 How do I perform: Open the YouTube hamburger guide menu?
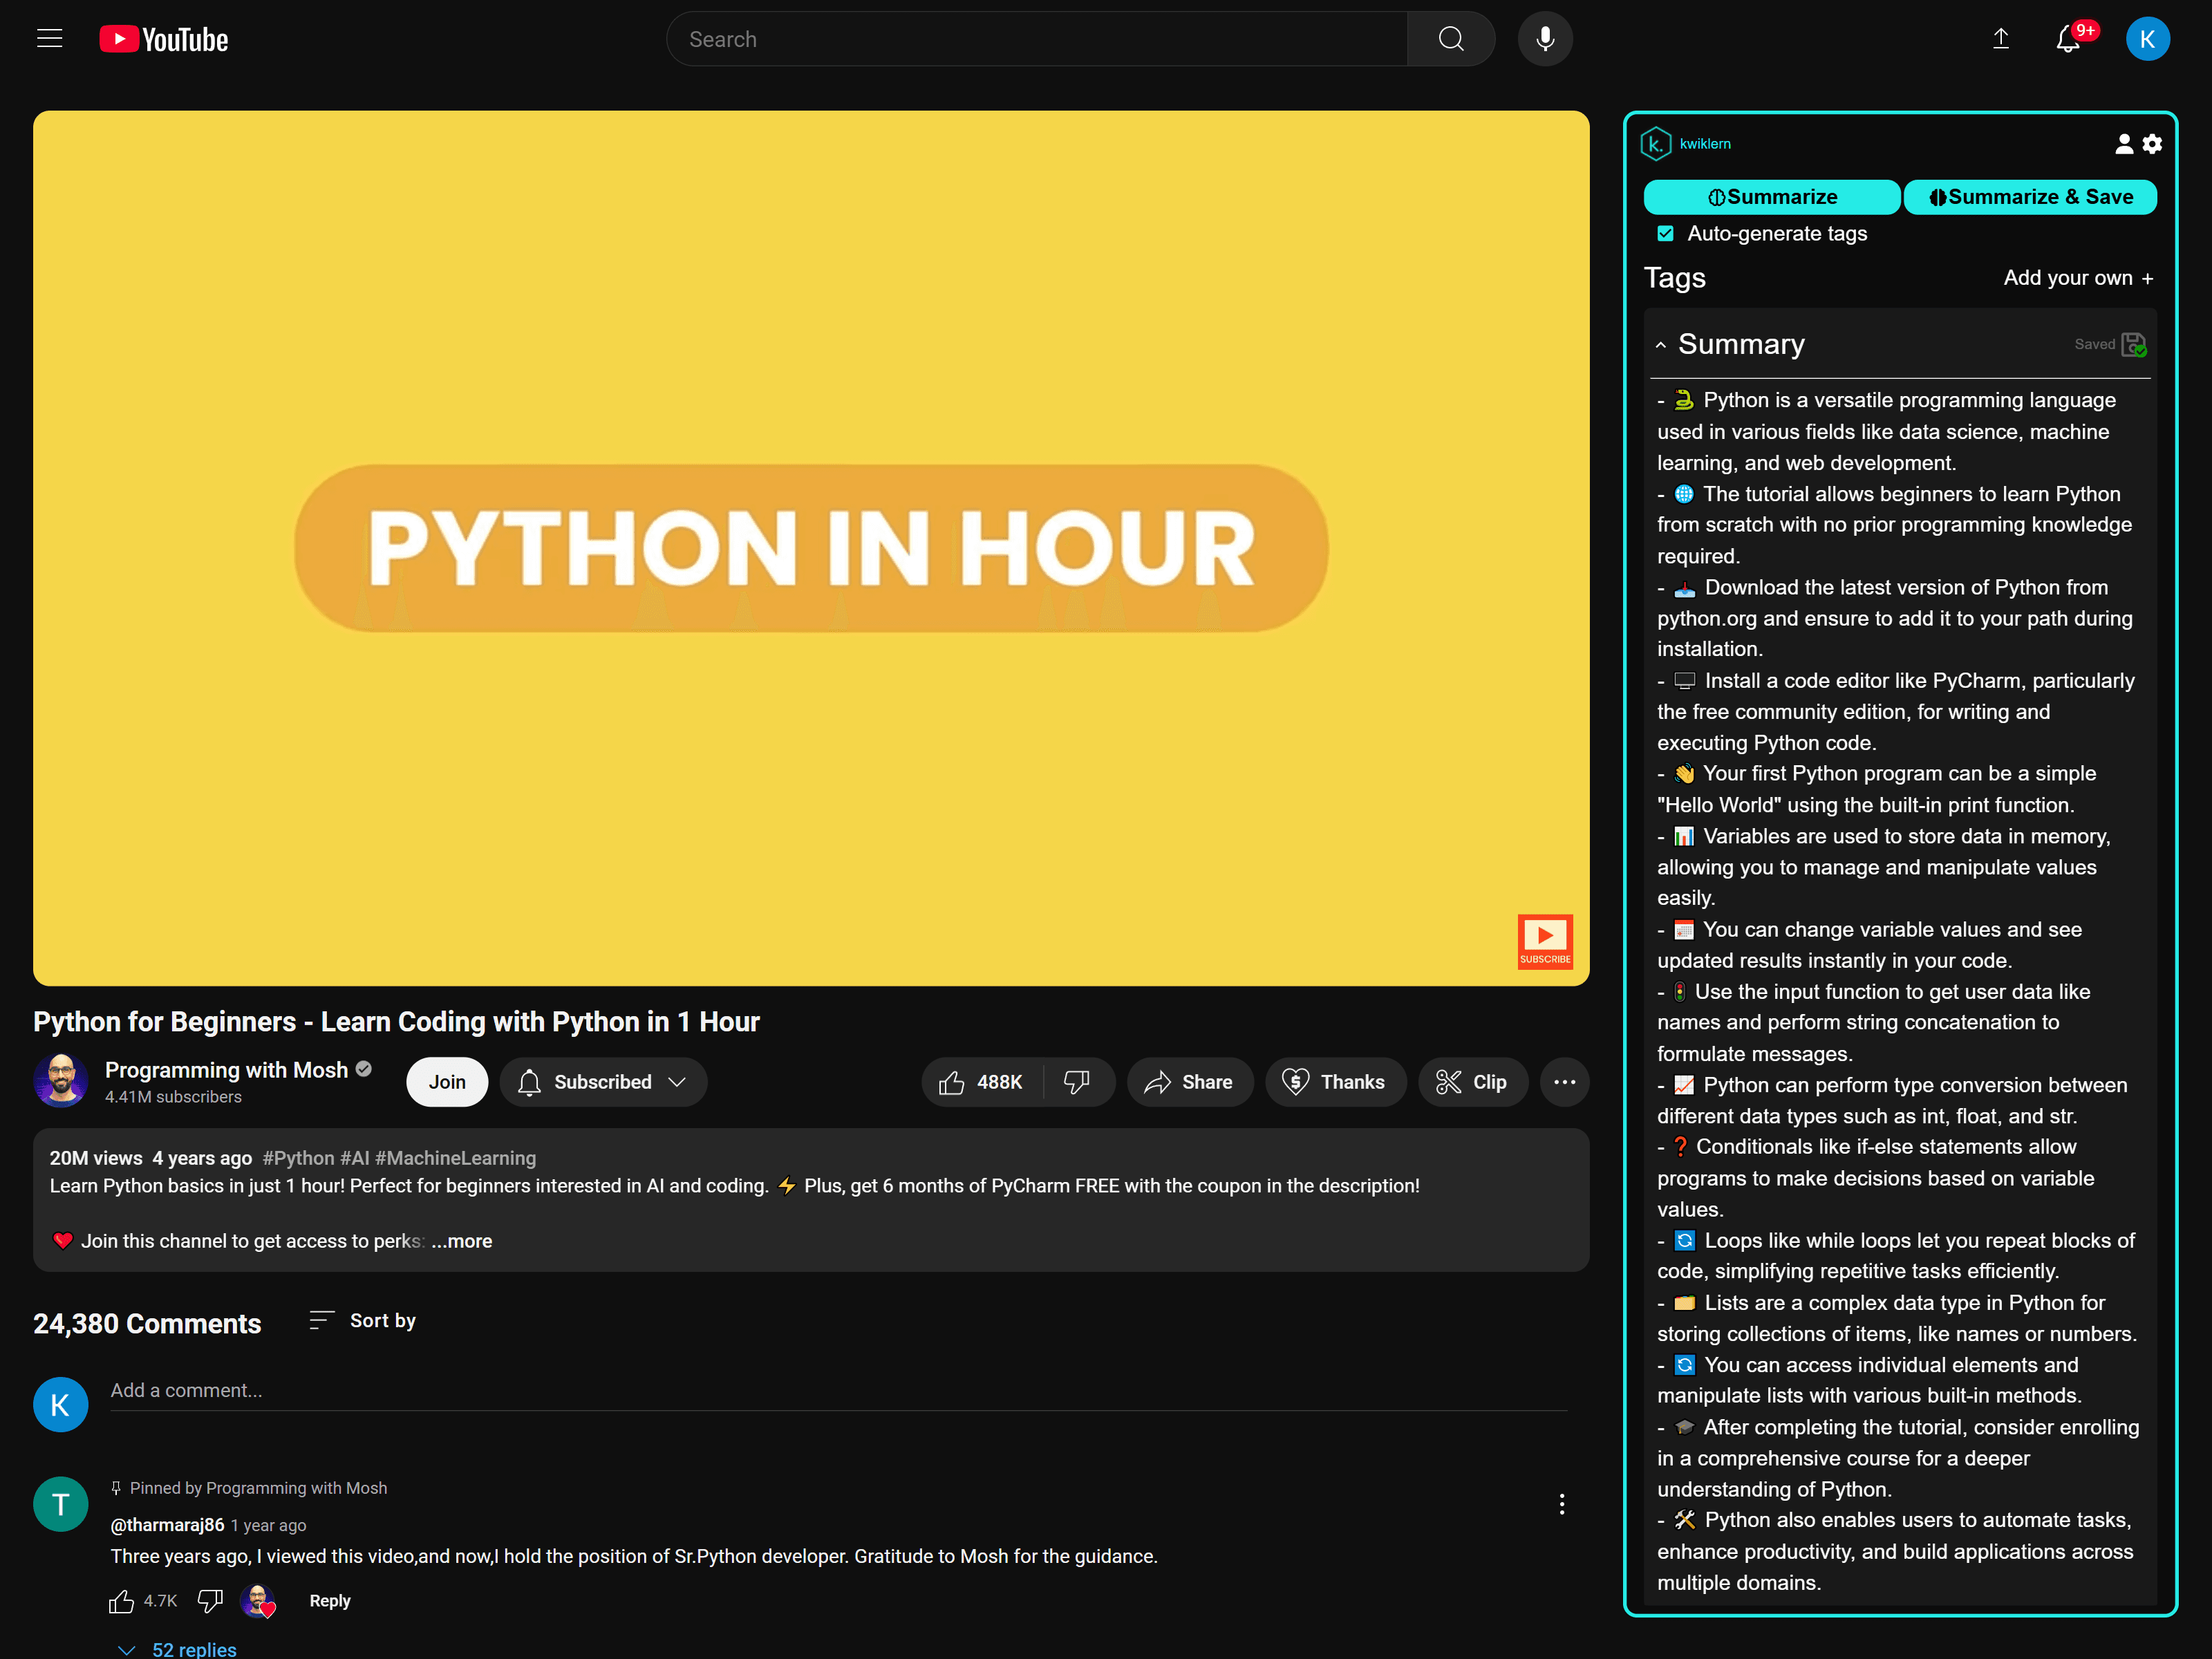tap(49, 39)
